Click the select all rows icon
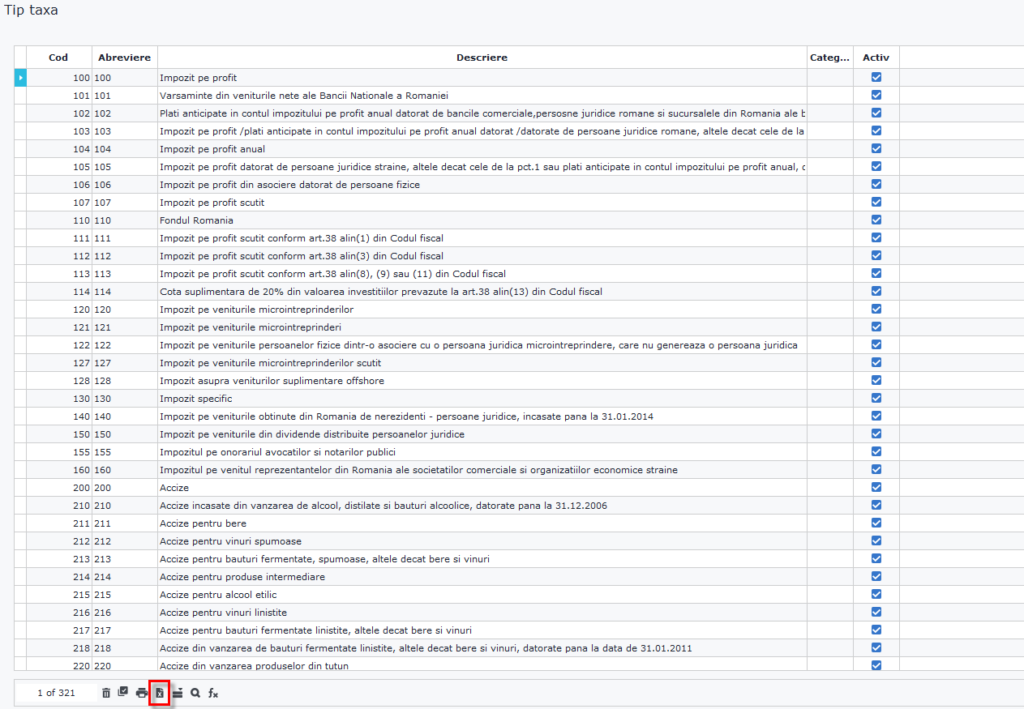 (123, 692)
